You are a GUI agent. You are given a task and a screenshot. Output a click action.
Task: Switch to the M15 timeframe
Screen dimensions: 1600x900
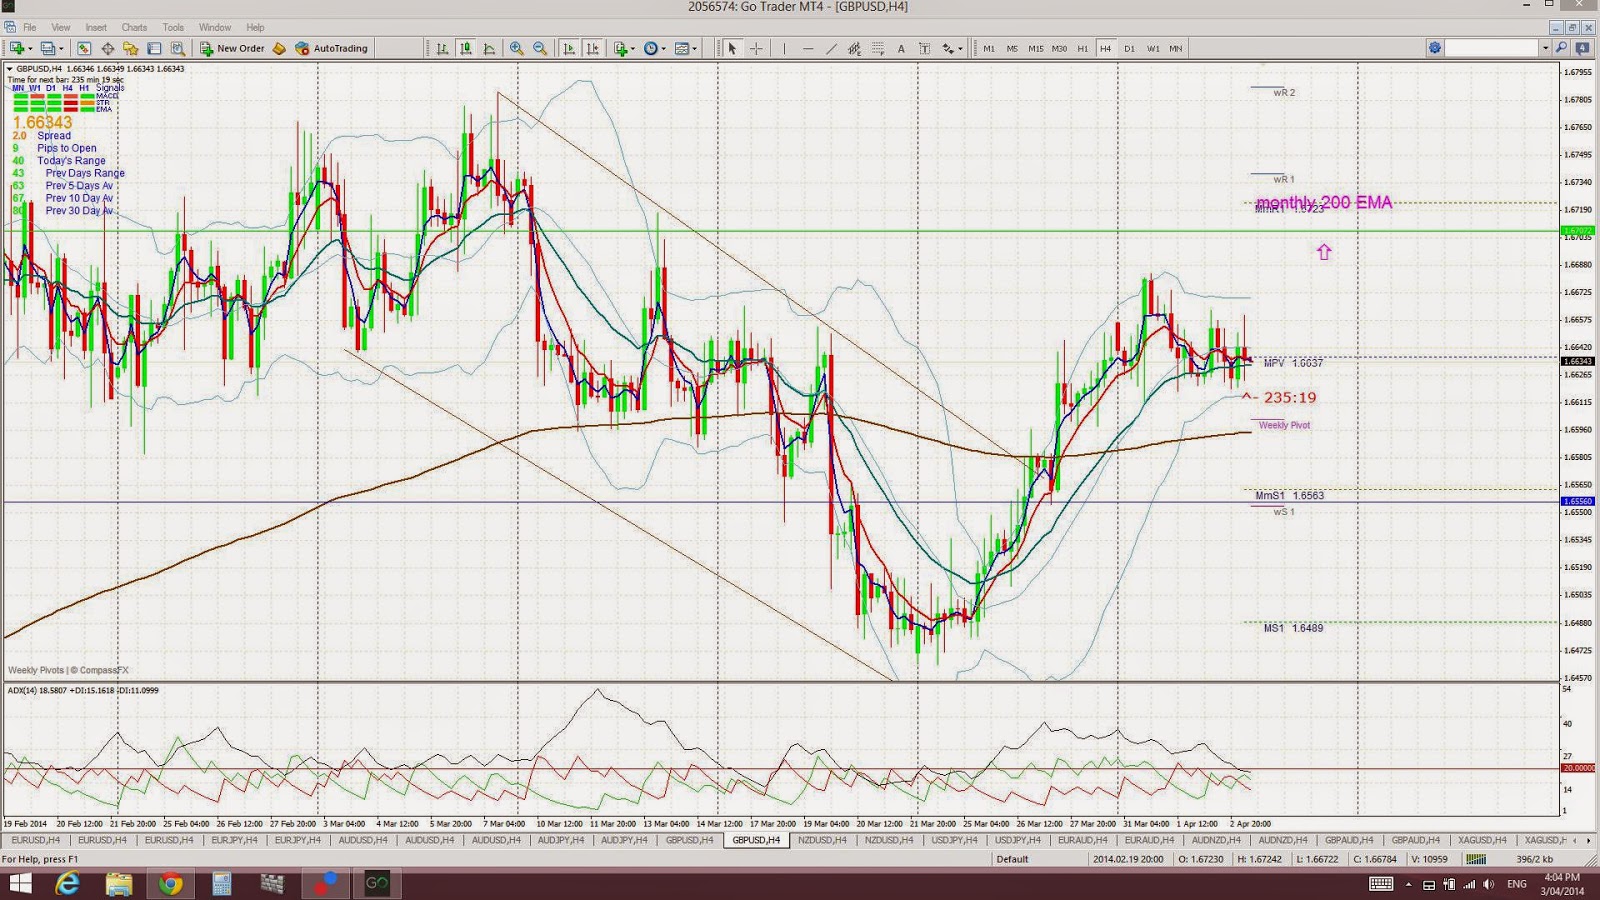click(x=1035, y=48)
